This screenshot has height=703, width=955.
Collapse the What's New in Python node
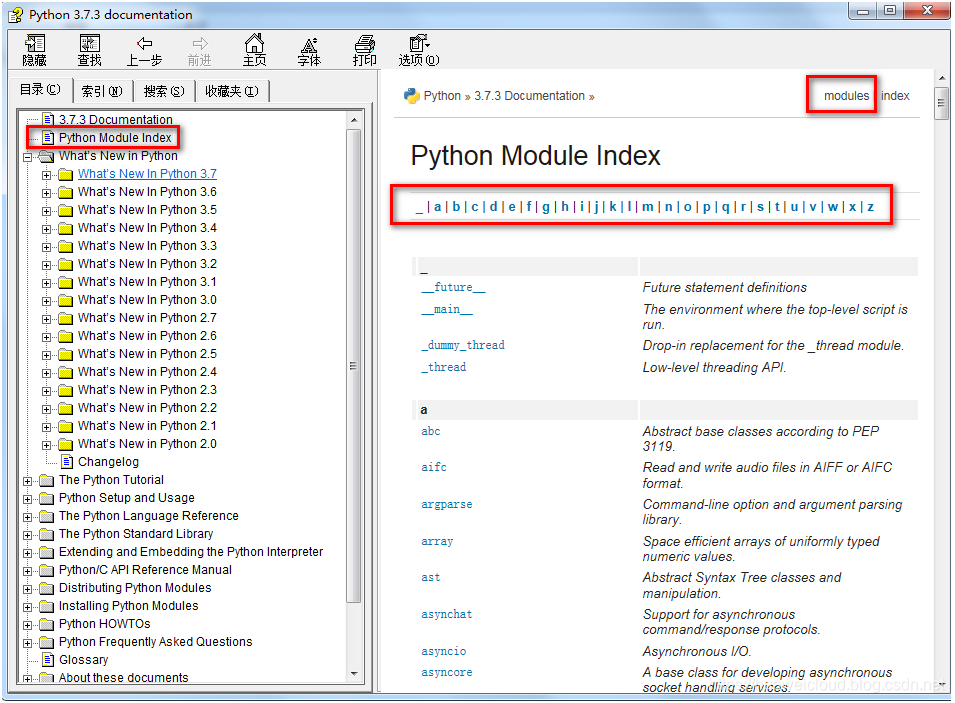pyautogui.click(x=27, y=157)
